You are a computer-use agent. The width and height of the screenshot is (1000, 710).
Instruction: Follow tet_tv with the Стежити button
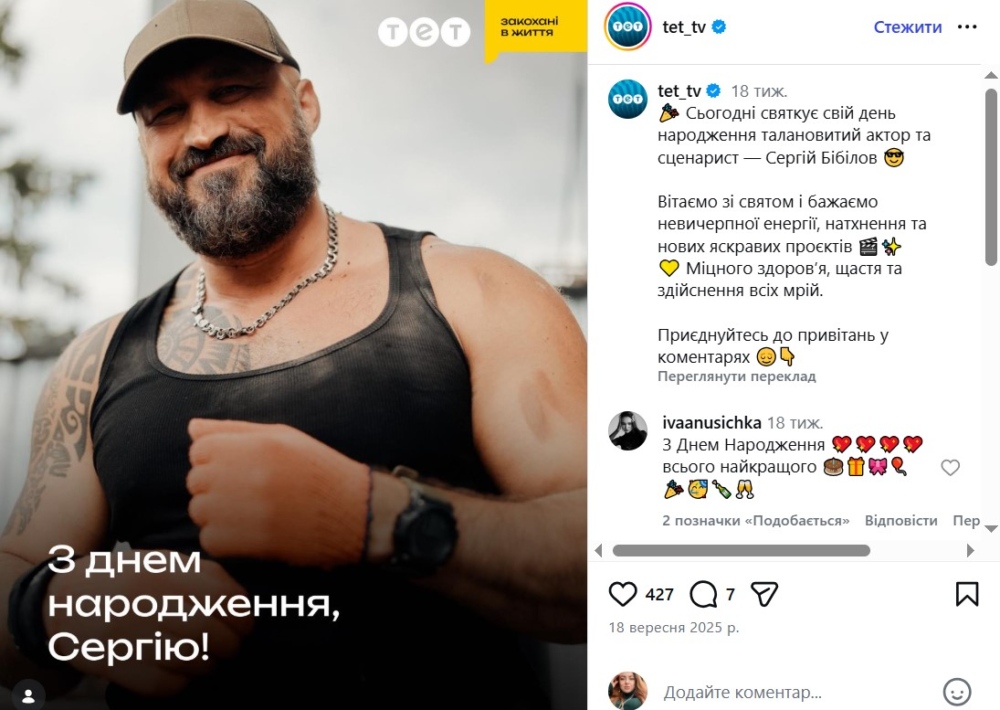907,27
